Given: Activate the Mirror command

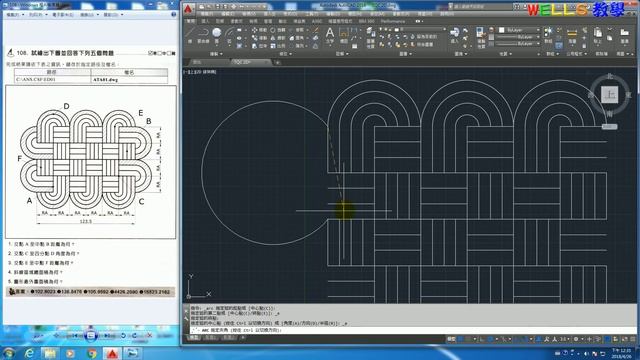Looking at the screenshot, I should pyautogui.click(x=277, y=38).
